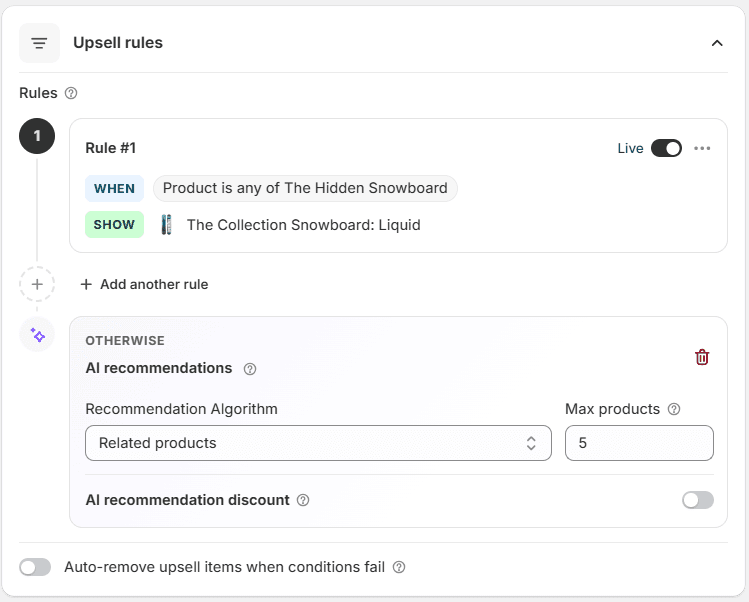The height and width of the screenshot is (602, 749).
Task: Click the SHOW badge in Rule #1
Action: (114, 225)
